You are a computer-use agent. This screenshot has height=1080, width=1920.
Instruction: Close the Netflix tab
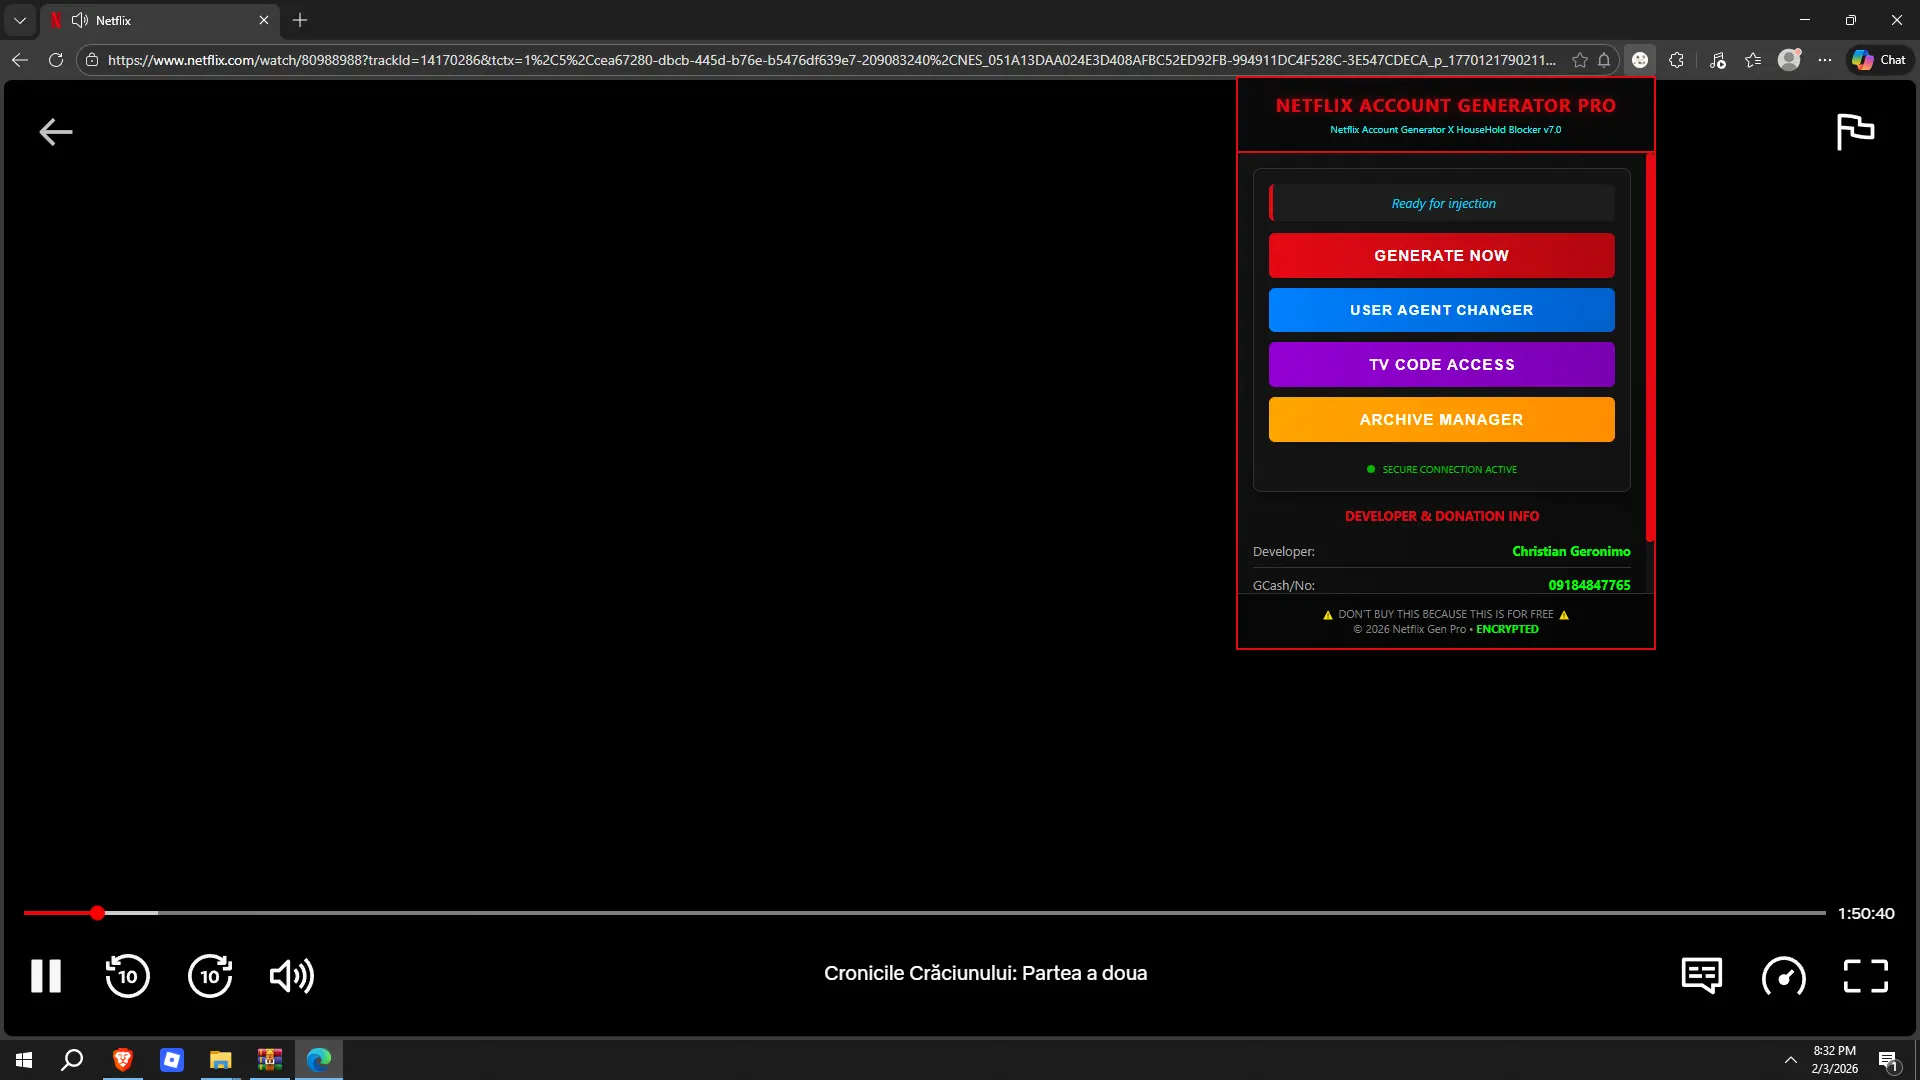264,20
